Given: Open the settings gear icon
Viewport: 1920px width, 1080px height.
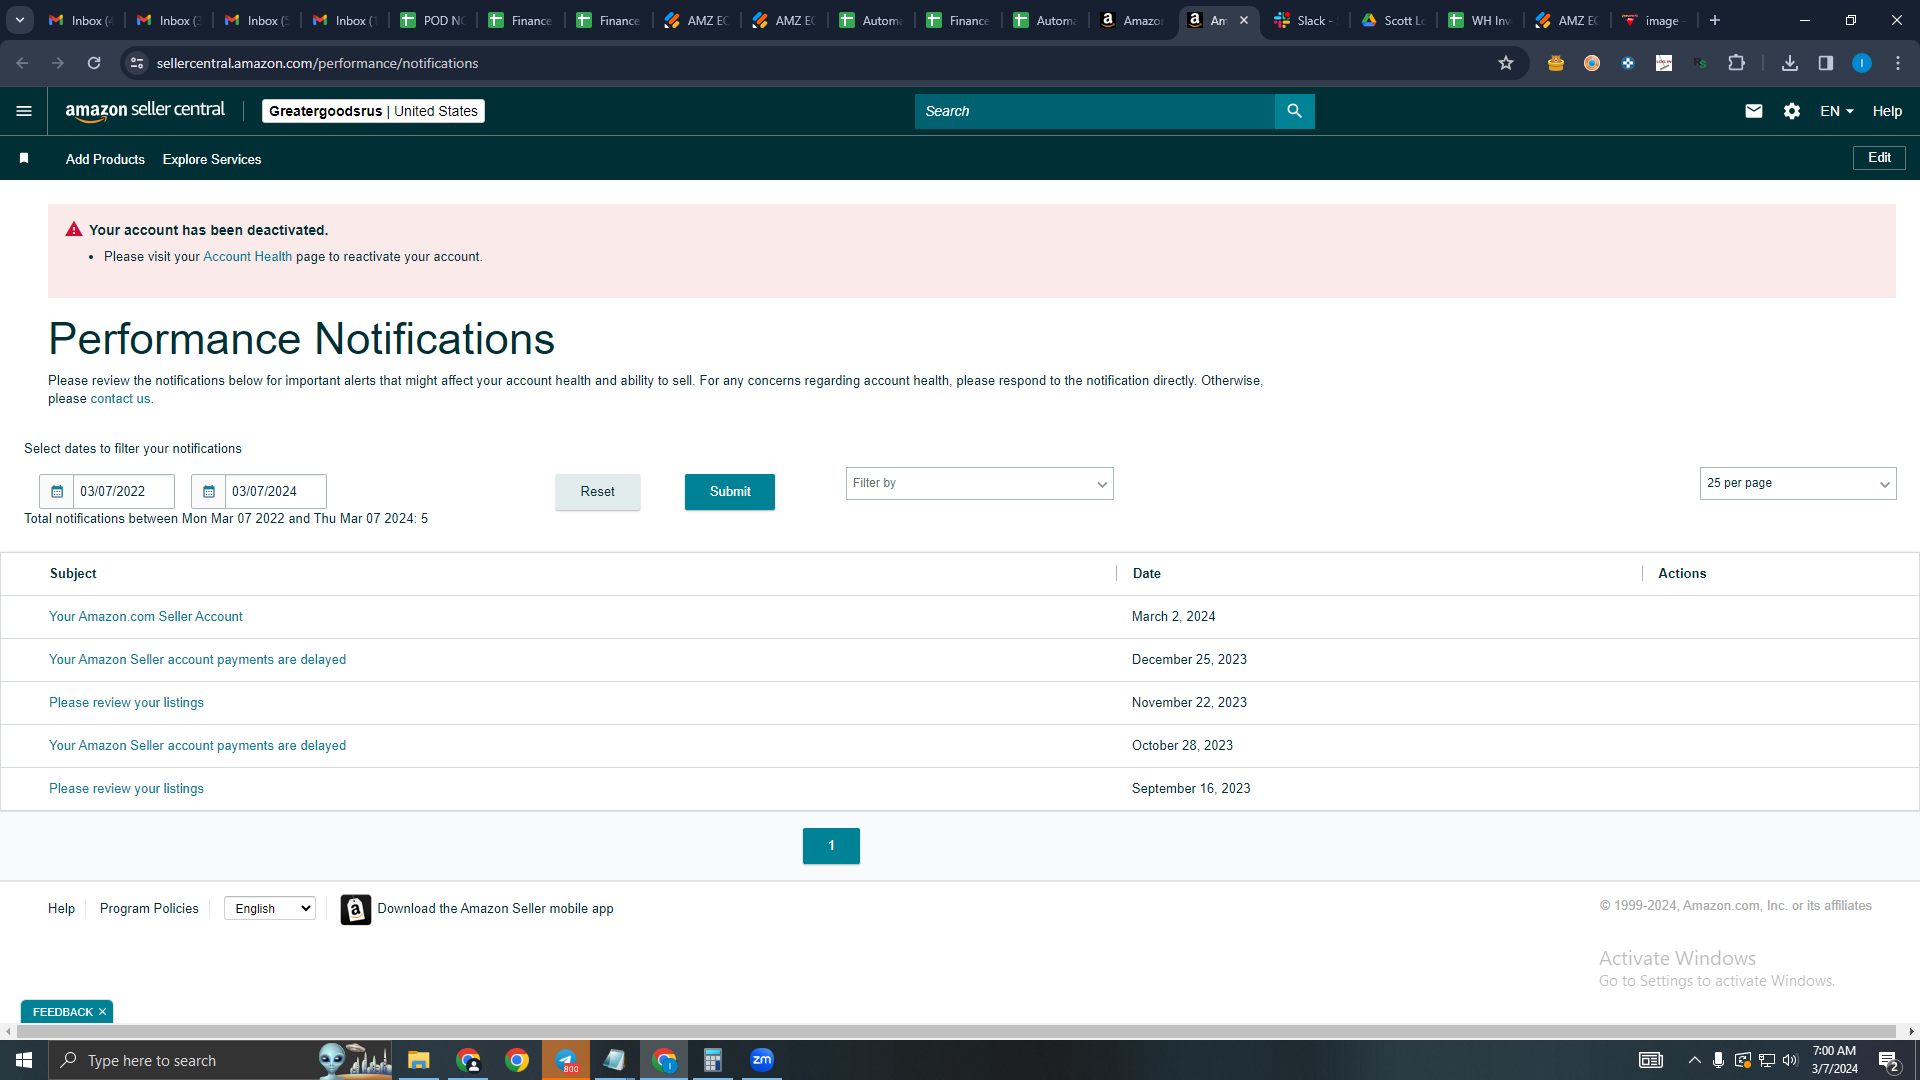Looking at the screenshot, I should coord(1792,111).
